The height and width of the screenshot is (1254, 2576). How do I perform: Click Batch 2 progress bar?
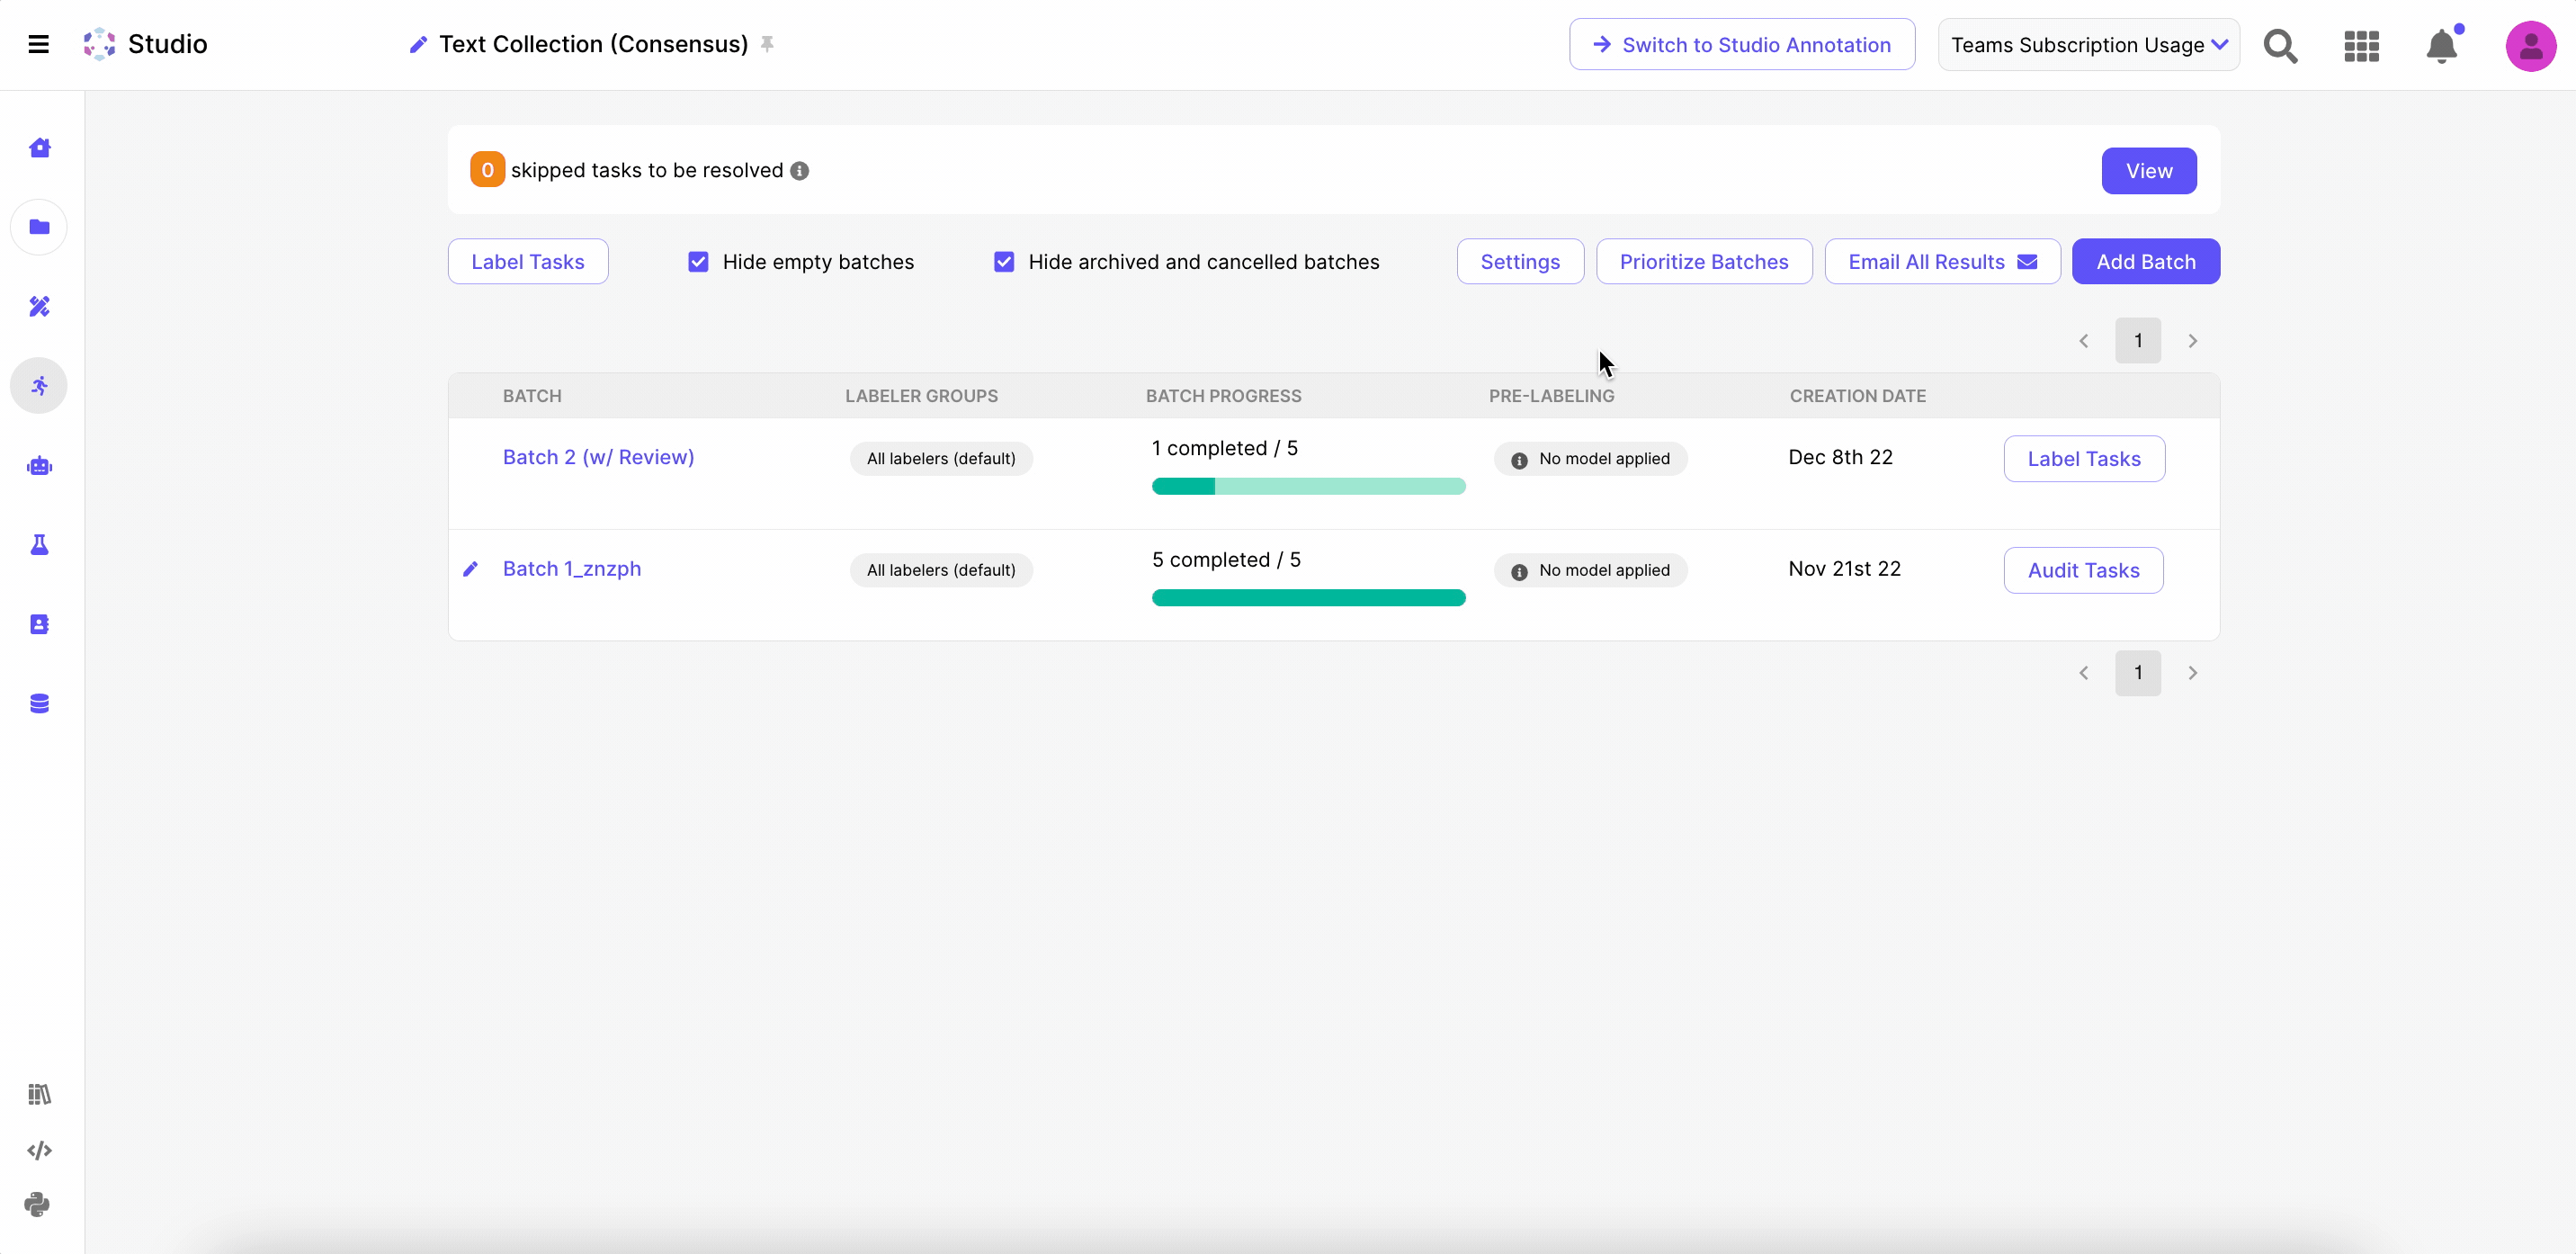(x=1308, y=487)
